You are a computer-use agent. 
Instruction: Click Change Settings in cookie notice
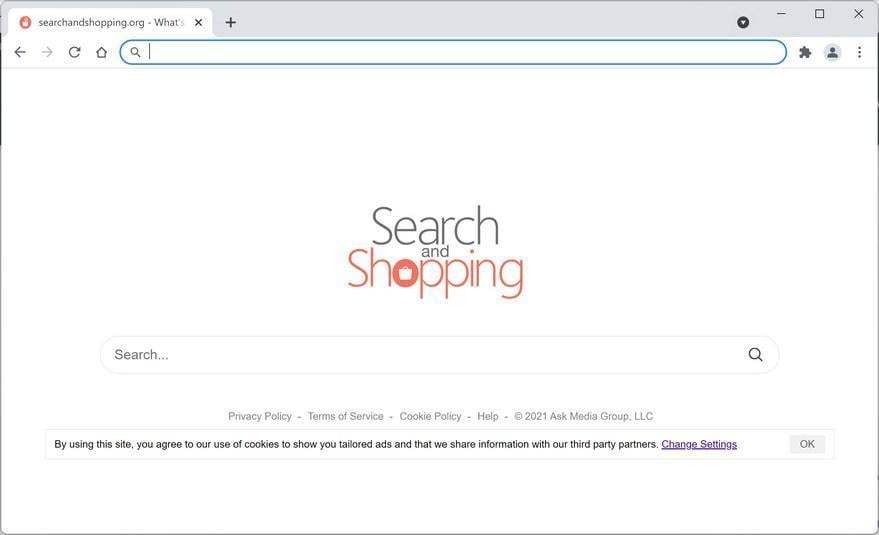(x=699, y=444)
